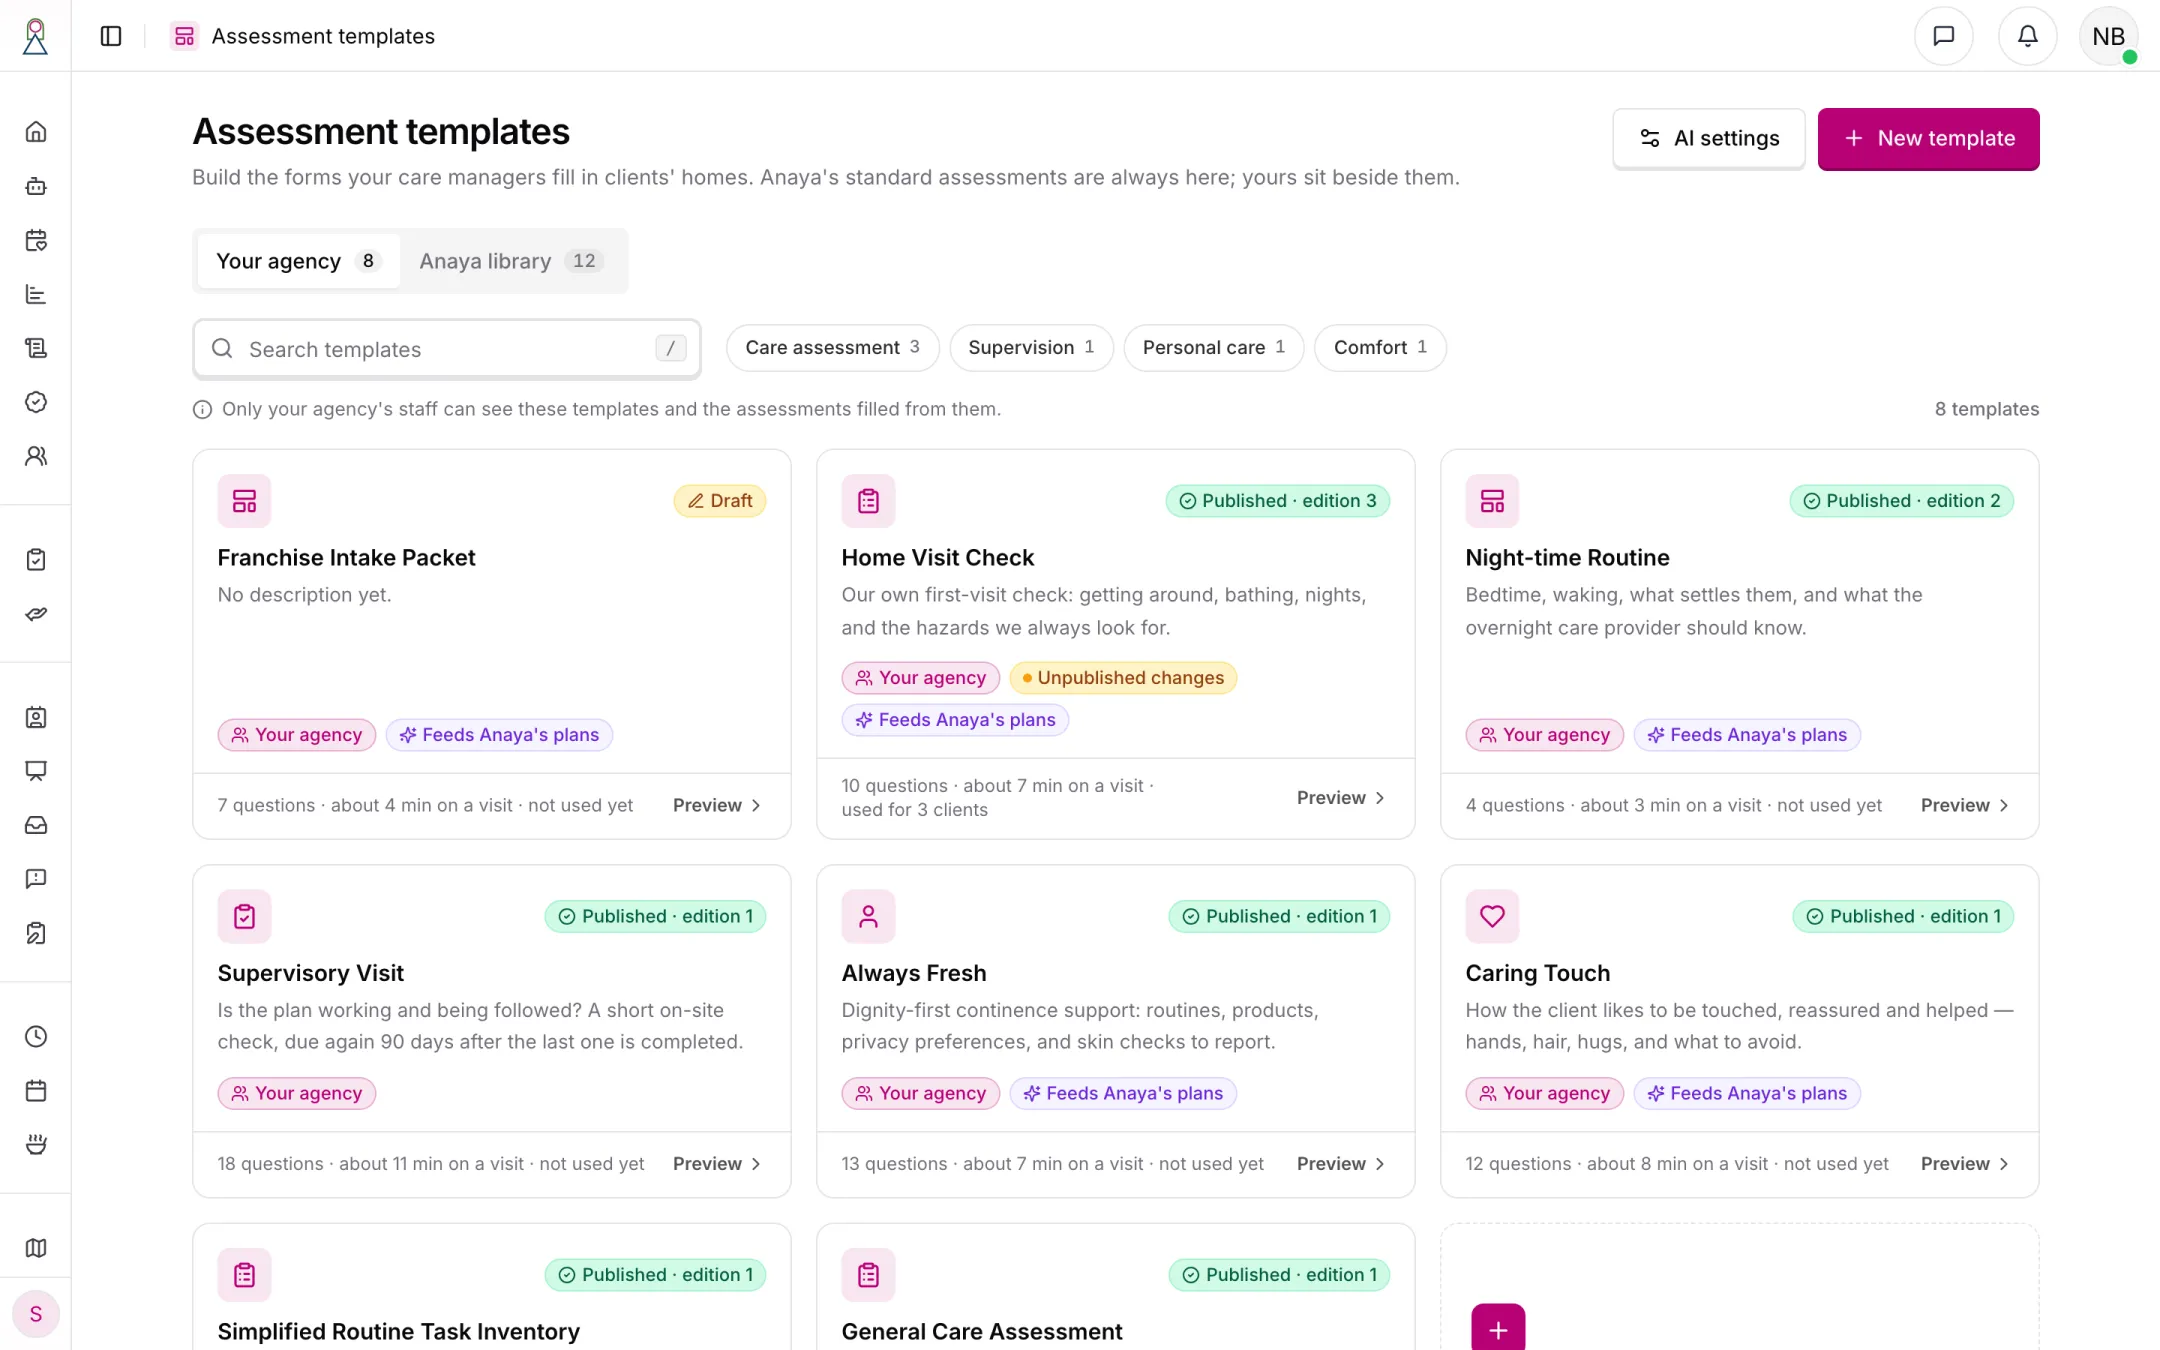2160x1350 pixels.
Task: Open the people icon in sidebar
Action: [x=36, y=456]
